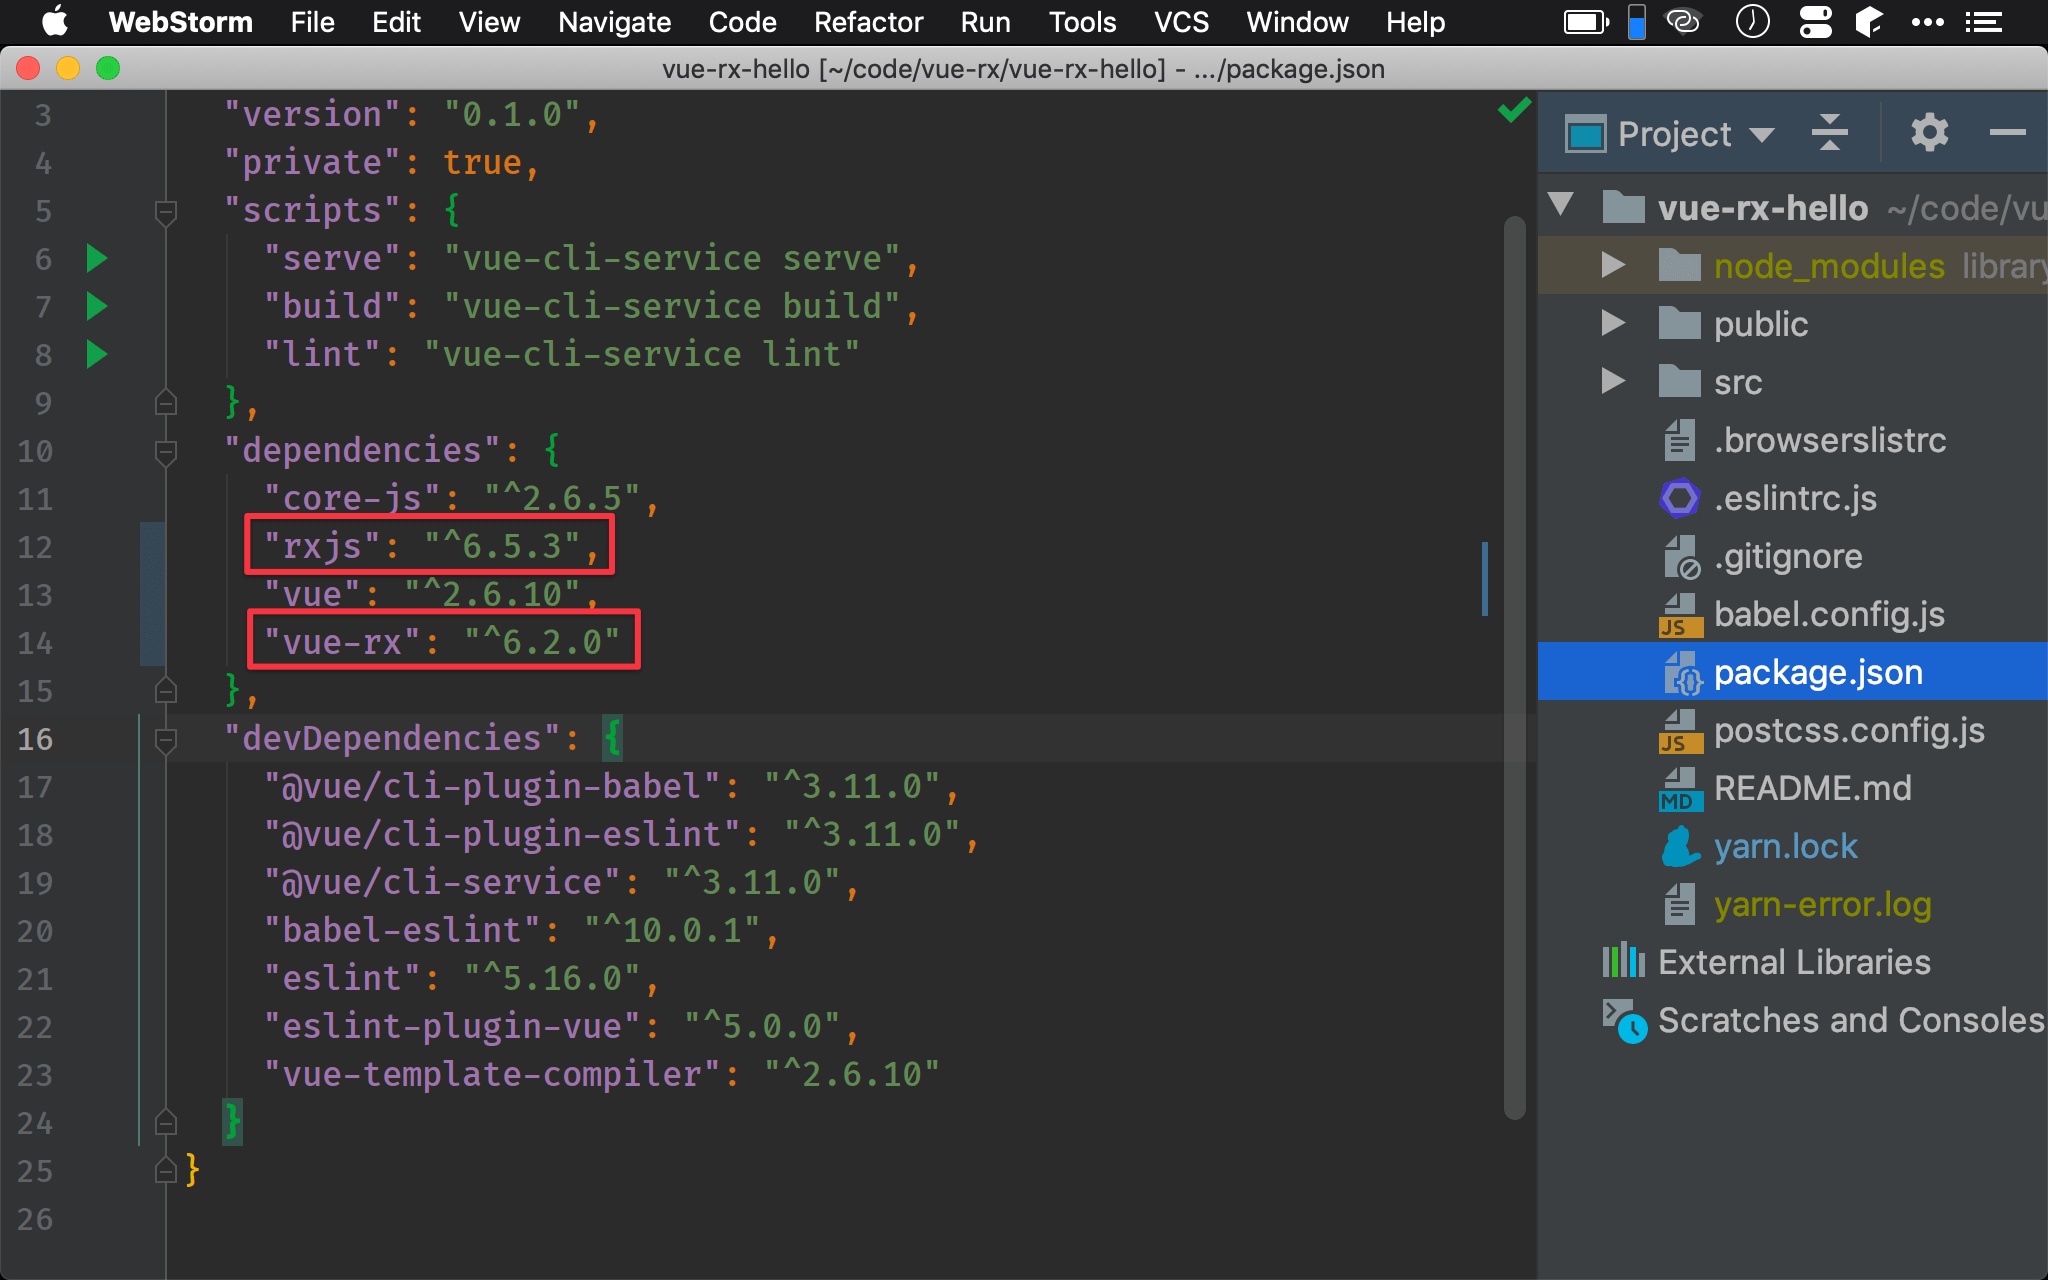Click the Creative Cloud menu bar icon

point(1683,21)
